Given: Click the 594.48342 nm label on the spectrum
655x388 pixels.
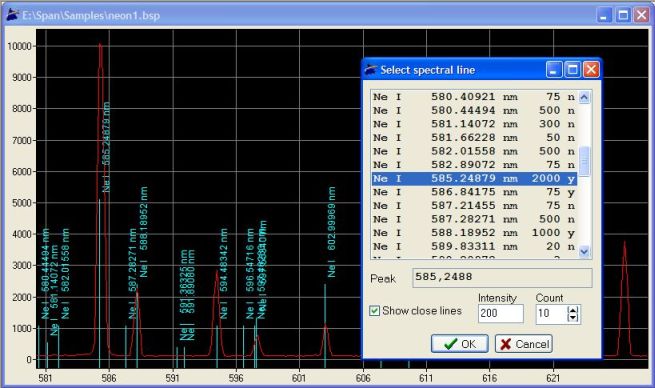Looking at the screenshot, I should point(223,274).
